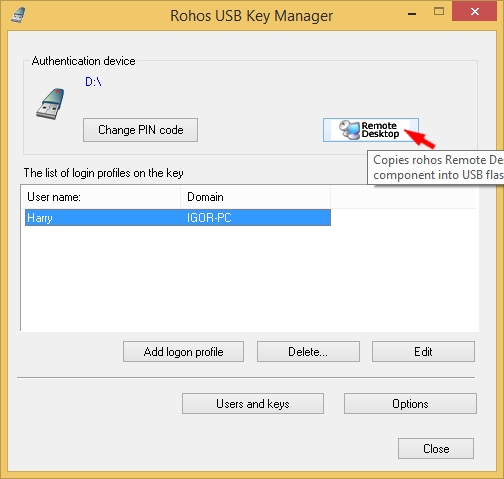Screen dimensions: 504x479
Task: Click the Rohos USB icon in title bar
Action: [x=18, y=15]
